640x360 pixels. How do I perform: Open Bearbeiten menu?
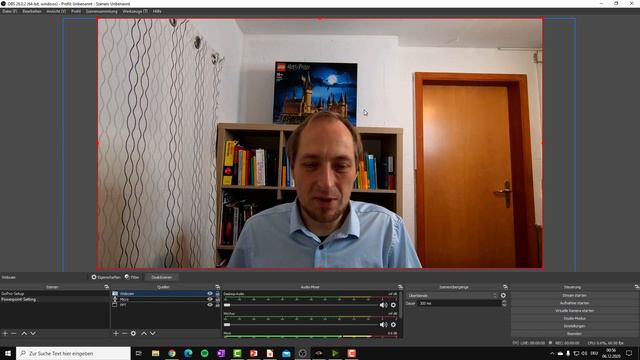[x=32, y=11]
